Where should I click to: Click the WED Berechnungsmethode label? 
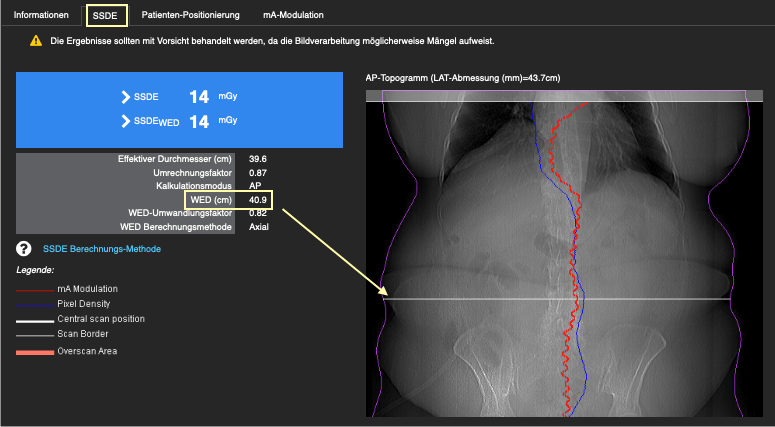tap(175, 227)
